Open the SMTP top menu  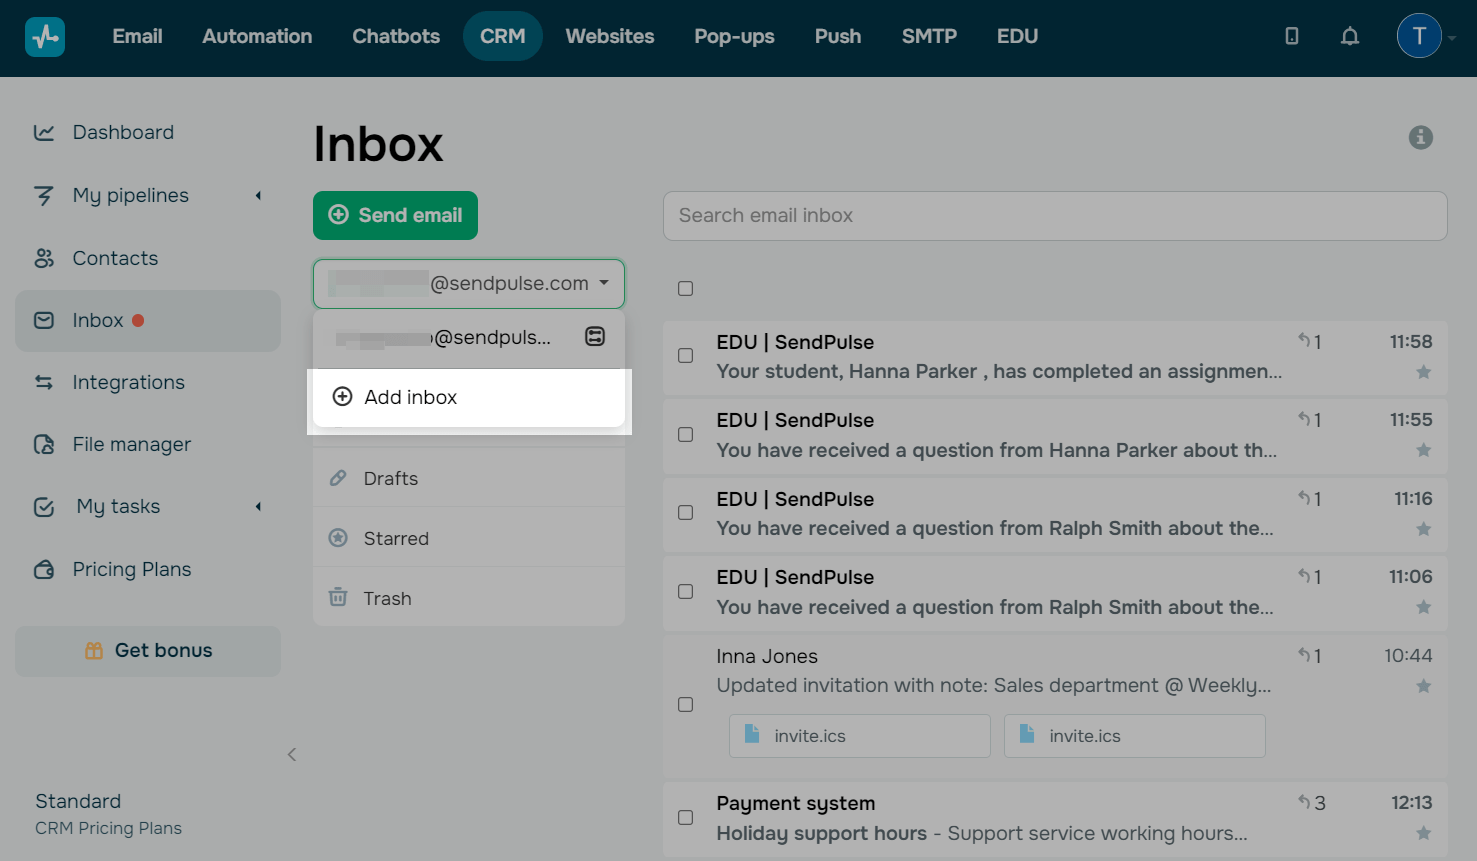point(929,36)
